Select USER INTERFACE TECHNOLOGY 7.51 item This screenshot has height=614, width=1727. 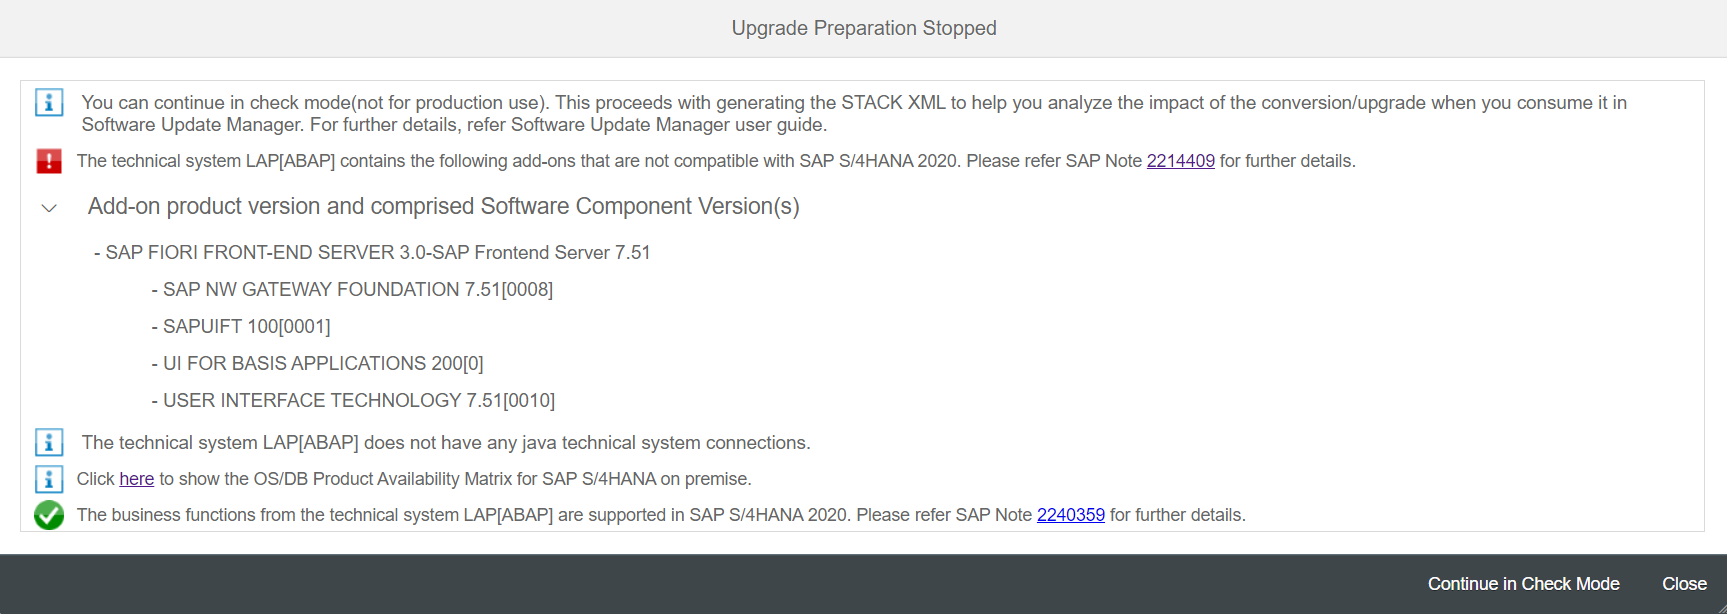353,401
